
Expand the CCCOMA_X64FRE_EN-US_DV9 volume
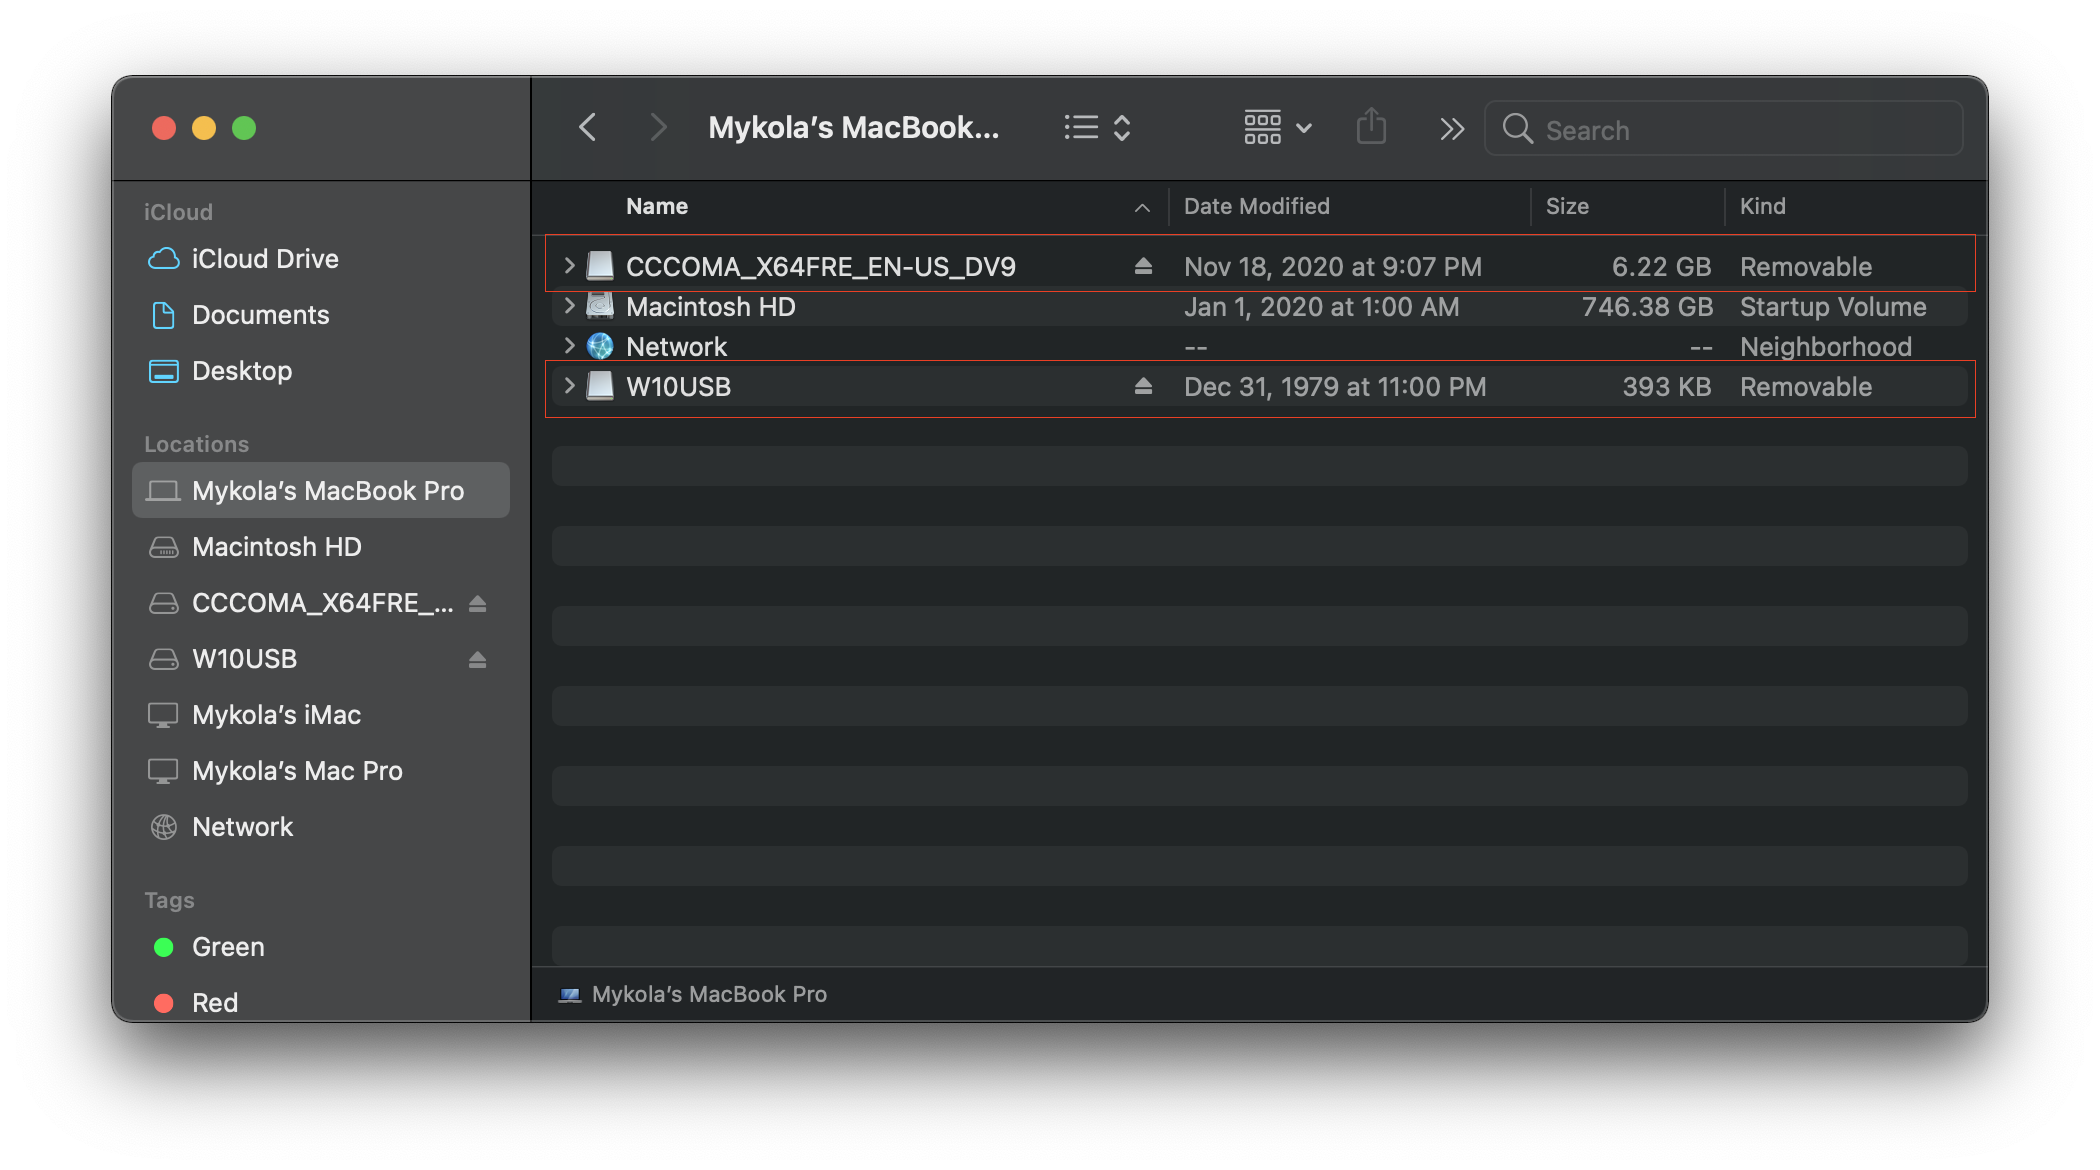(567, 264)
